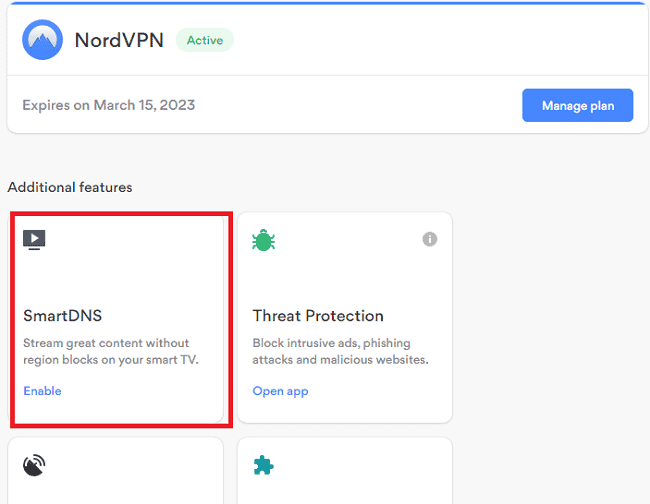Click the Threat Protection description about intrusive ads
The height and width of the screenshot is (504, 650).
tap(340, 351)
